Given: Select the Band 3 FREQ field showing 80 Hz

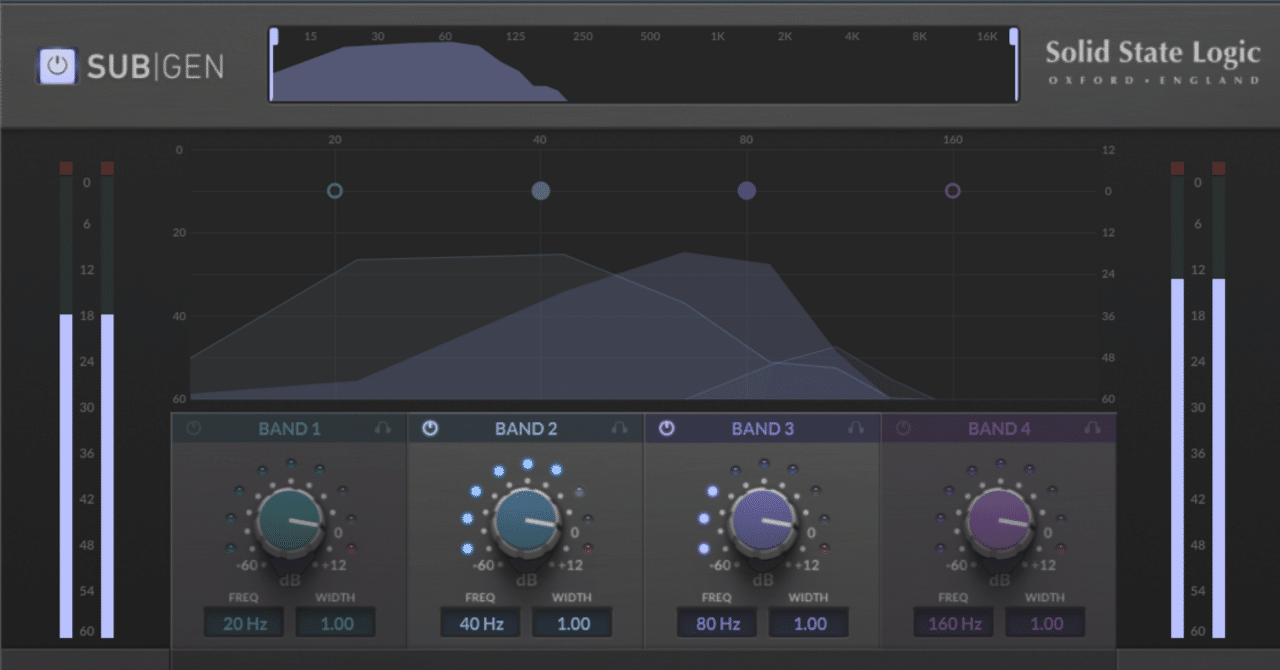Looking at the screenshot, I should pyautogui.click(x=717, y=623).
